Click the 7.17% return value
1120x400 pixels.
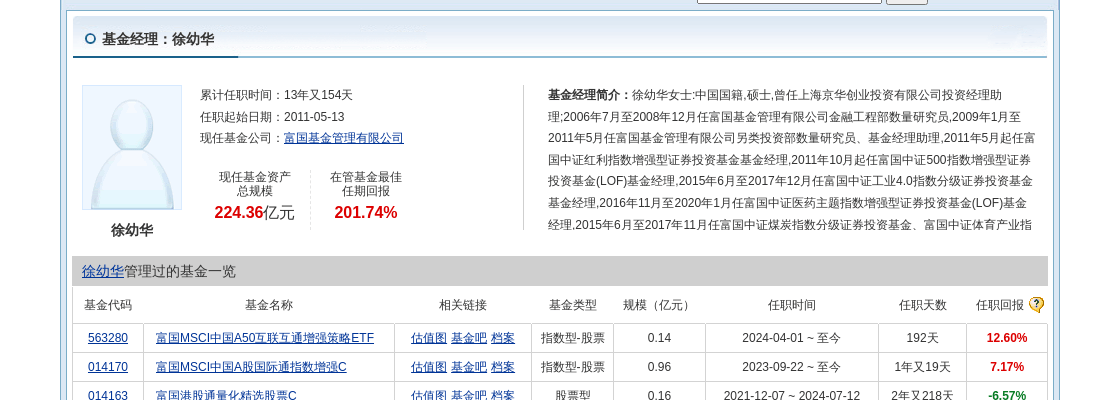(1007, 366)
